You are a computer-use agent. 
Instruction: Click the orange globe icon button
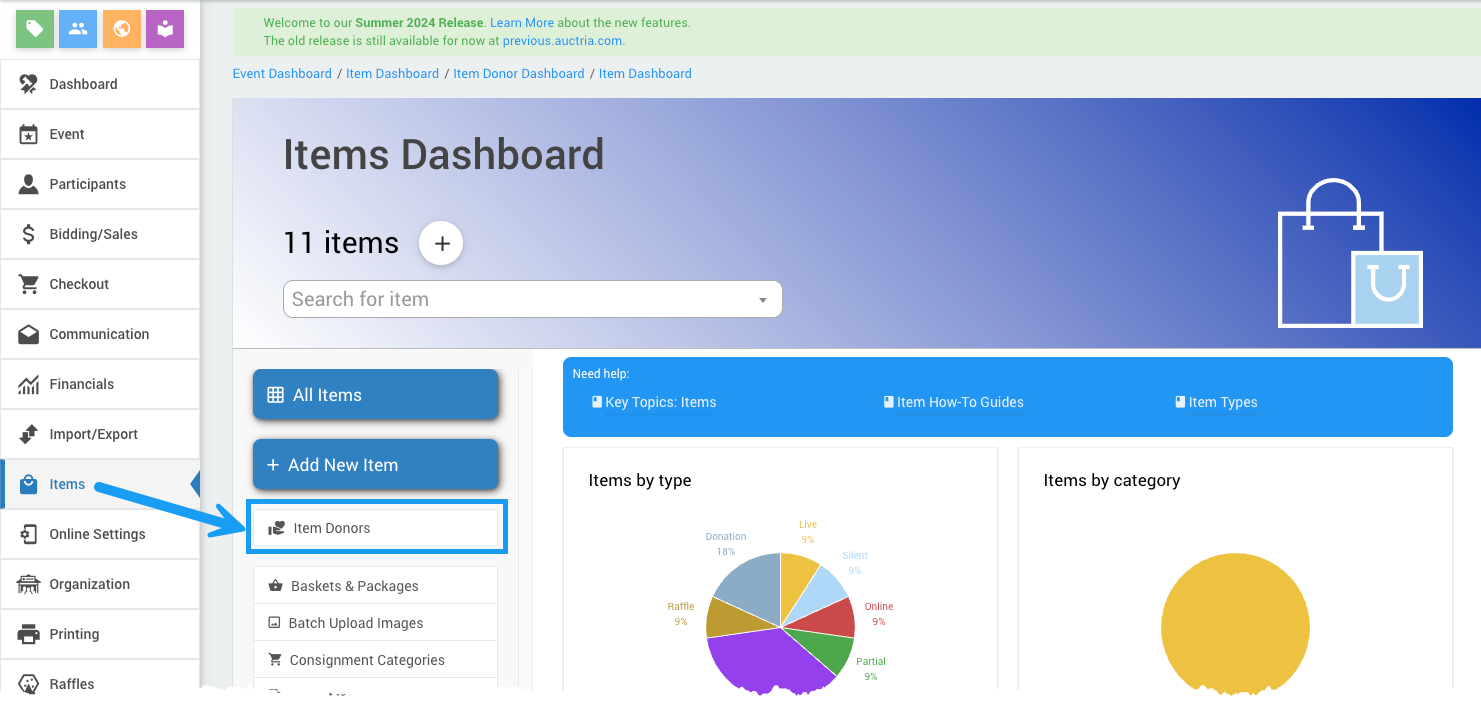122,29
